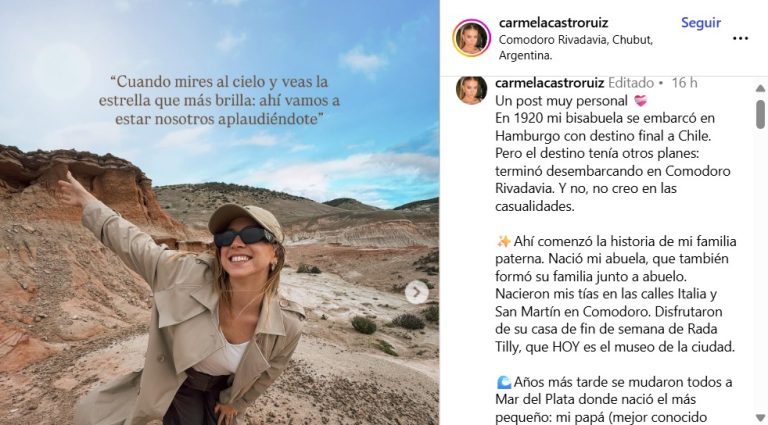Click the caption paragraph starting "En 1920 mi bisabuela"
This screenshot has width=768, height=425.
pyautogui.click(x=613, y=162)
